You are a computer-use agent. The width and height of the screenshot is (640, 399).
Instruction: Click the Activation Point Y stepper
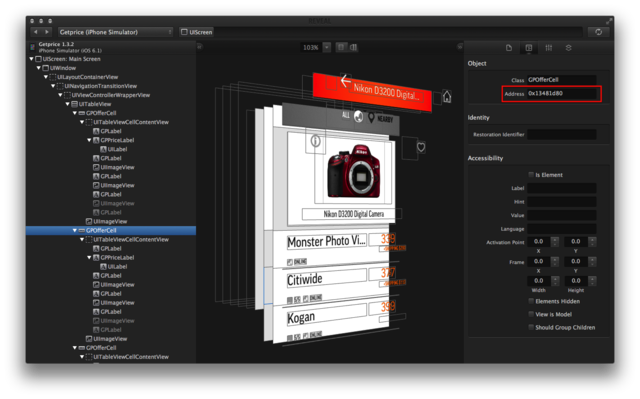[x=592, y=242]
